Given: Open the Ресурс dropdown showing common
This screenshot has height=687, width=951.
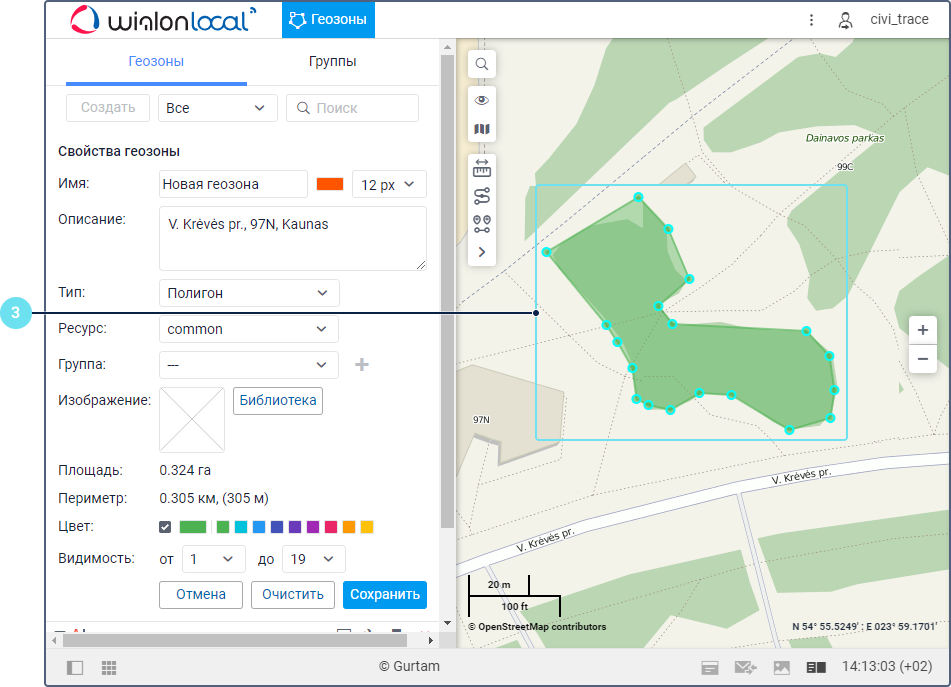Looking at the screenshot, I should pos(248,329).
